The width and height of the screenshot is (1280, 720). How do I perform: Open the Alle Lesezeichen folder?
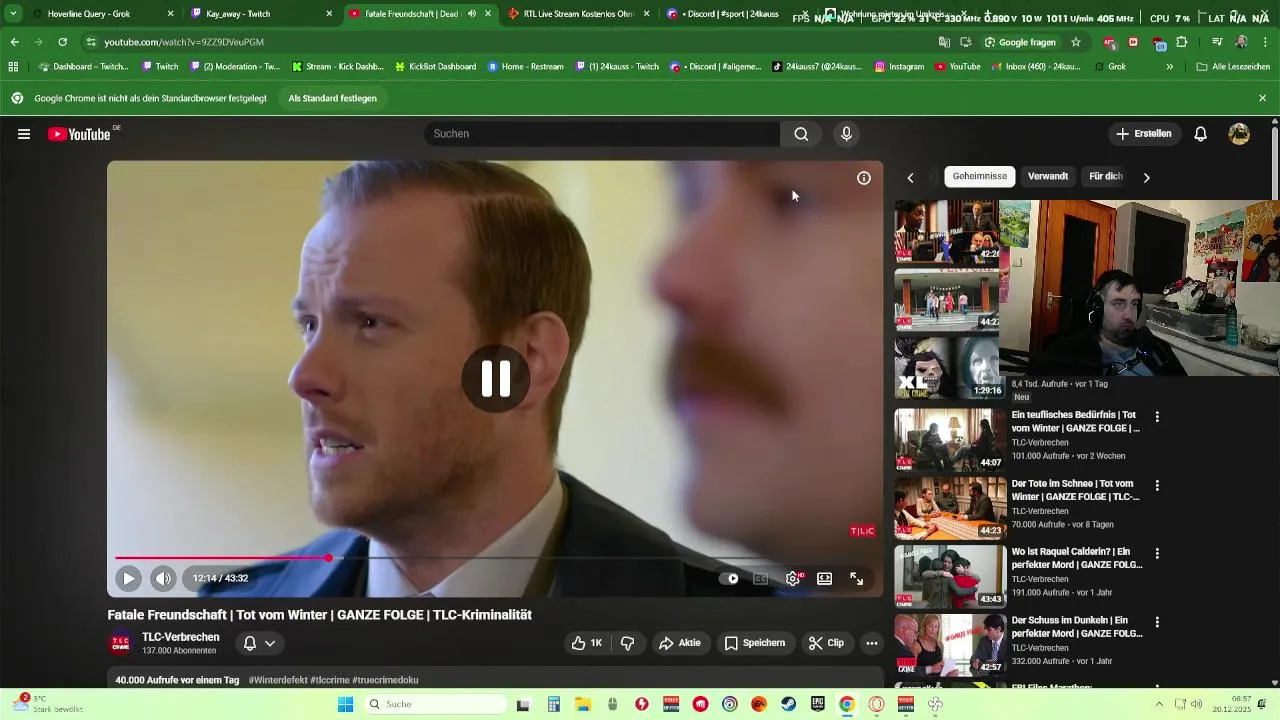[1233, 67]
